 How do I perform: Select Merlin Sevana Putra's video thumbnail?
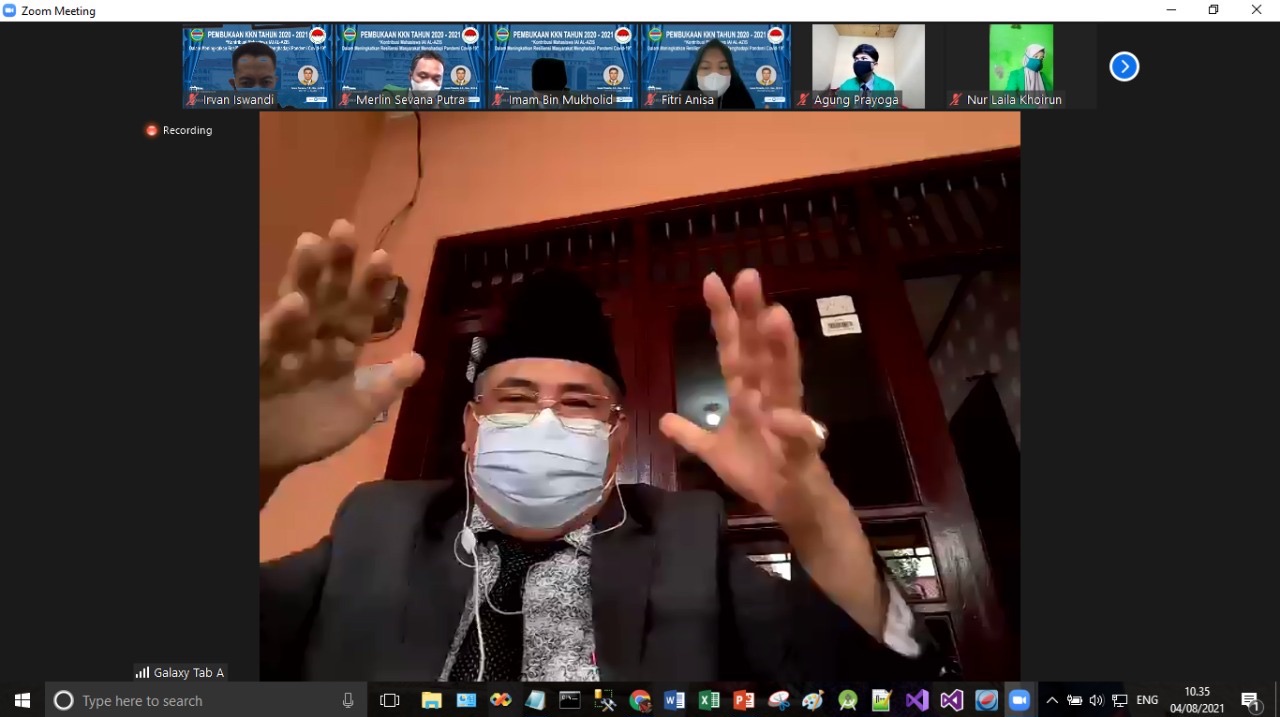[x=410, y=66]
